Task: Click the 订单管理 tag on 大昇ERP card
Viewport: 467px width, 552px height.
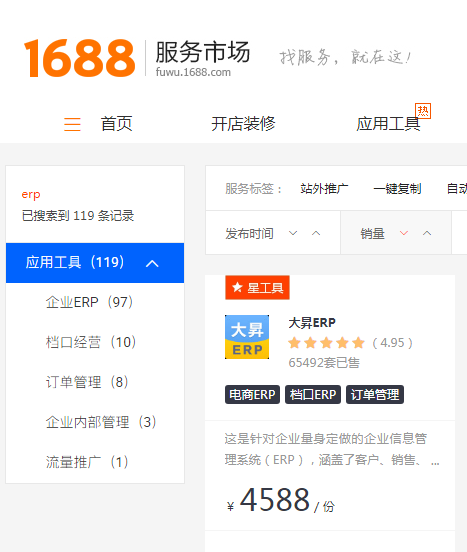Action: 375,395
